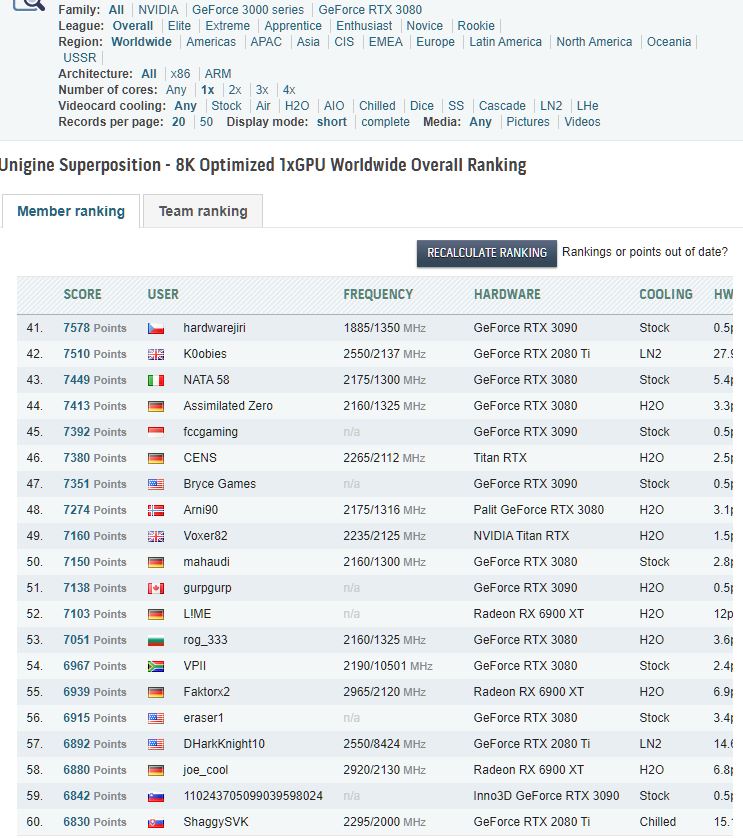Click the search magnifier icon in the filter panel
Image resolution: width=743 pixels, height=839 pixels.
click(28, 4)
